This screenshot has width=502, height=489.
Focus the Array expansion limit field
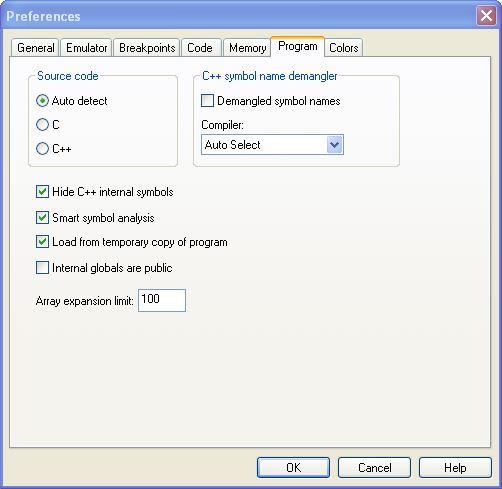162,300
